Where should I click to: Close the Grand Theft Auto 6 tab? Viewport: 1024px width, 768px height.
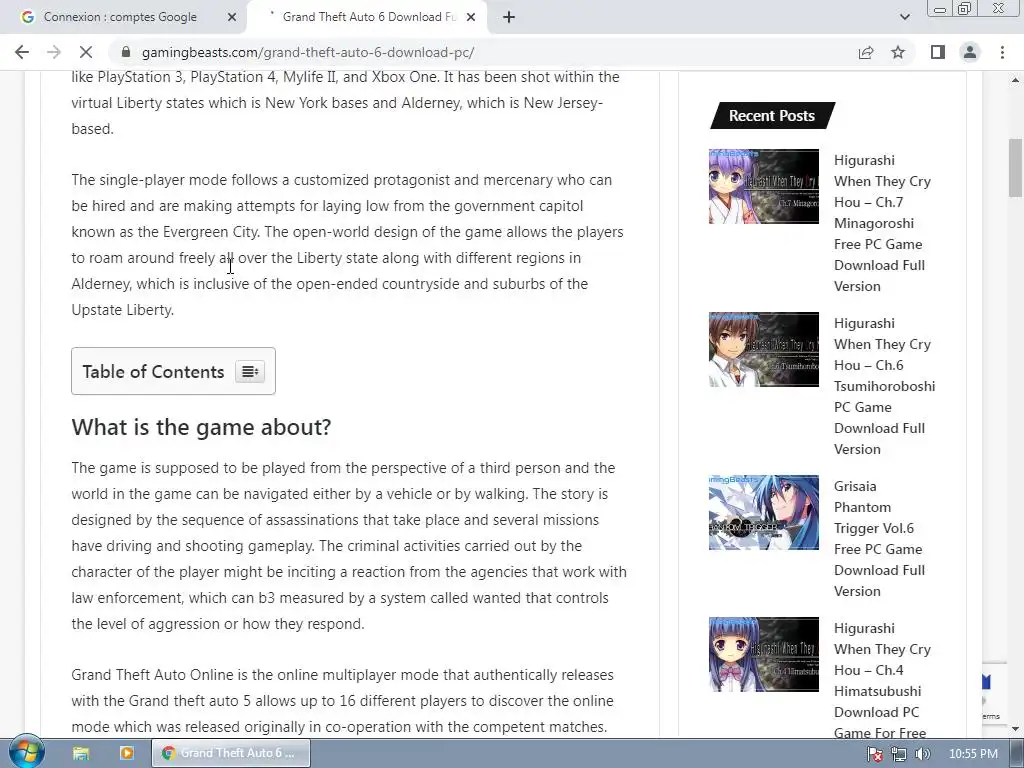(x=471, y=17)
